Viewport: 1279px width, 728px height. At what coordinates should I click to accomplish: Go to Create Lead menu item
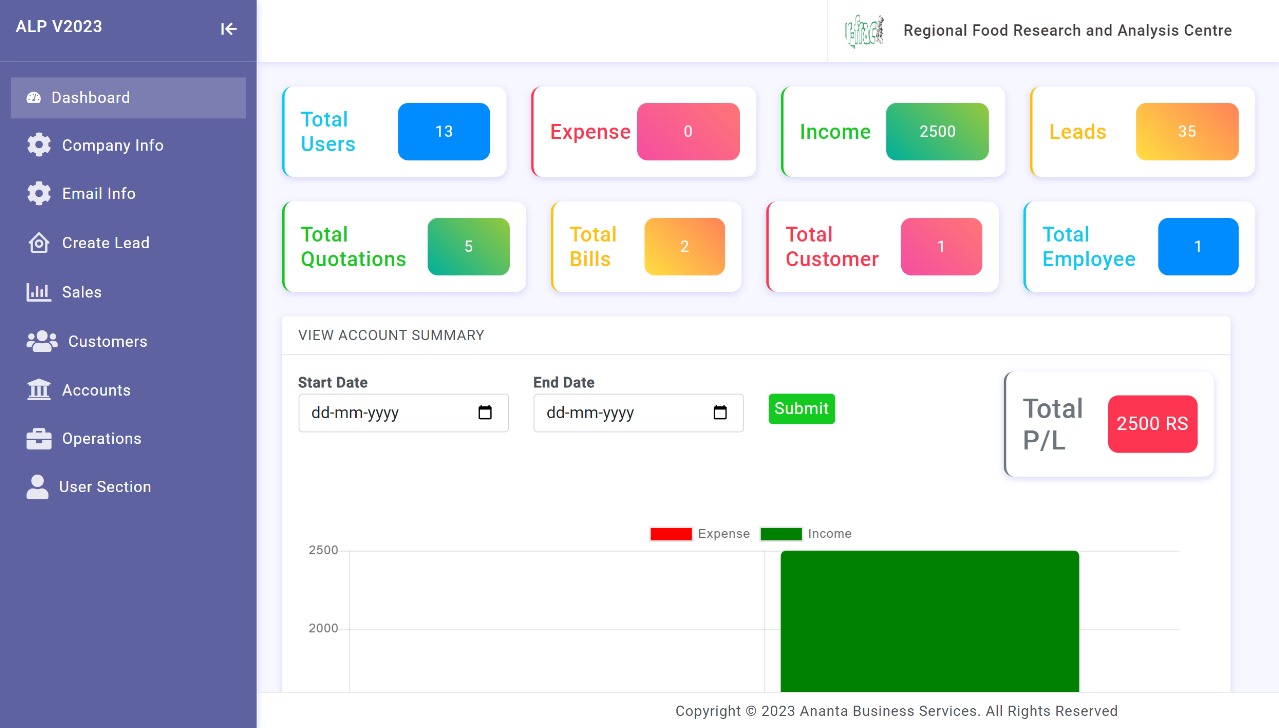click(128, 243)
